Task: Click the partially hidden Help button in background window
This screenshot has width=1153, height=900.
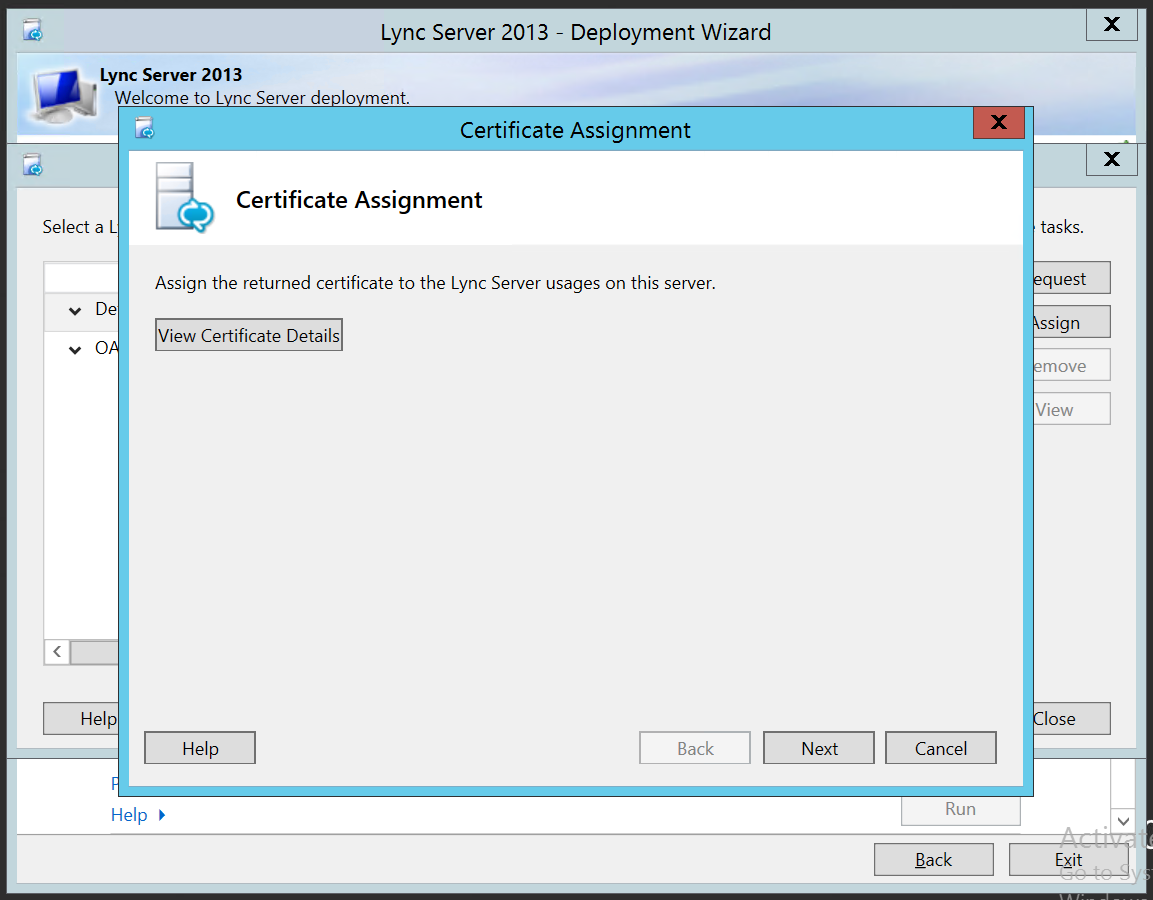Action: [81, 718]
